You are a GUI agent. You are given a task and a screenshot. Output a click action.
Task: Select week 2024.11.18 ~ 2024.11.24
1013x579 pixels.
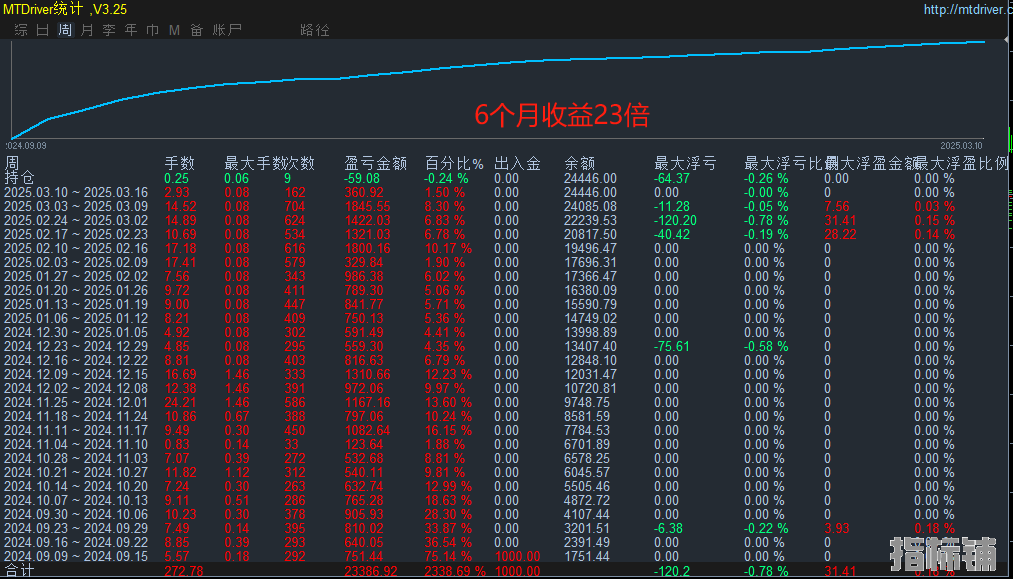coord(76,416)
